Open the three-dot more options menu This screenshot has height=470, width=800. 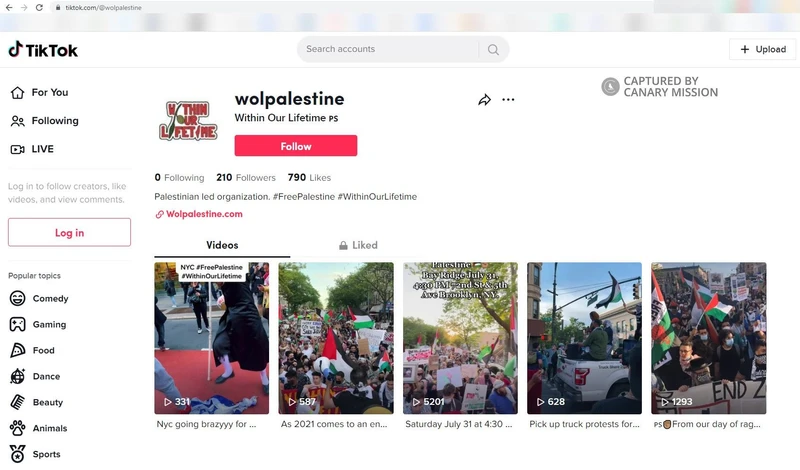click(508, 100)
